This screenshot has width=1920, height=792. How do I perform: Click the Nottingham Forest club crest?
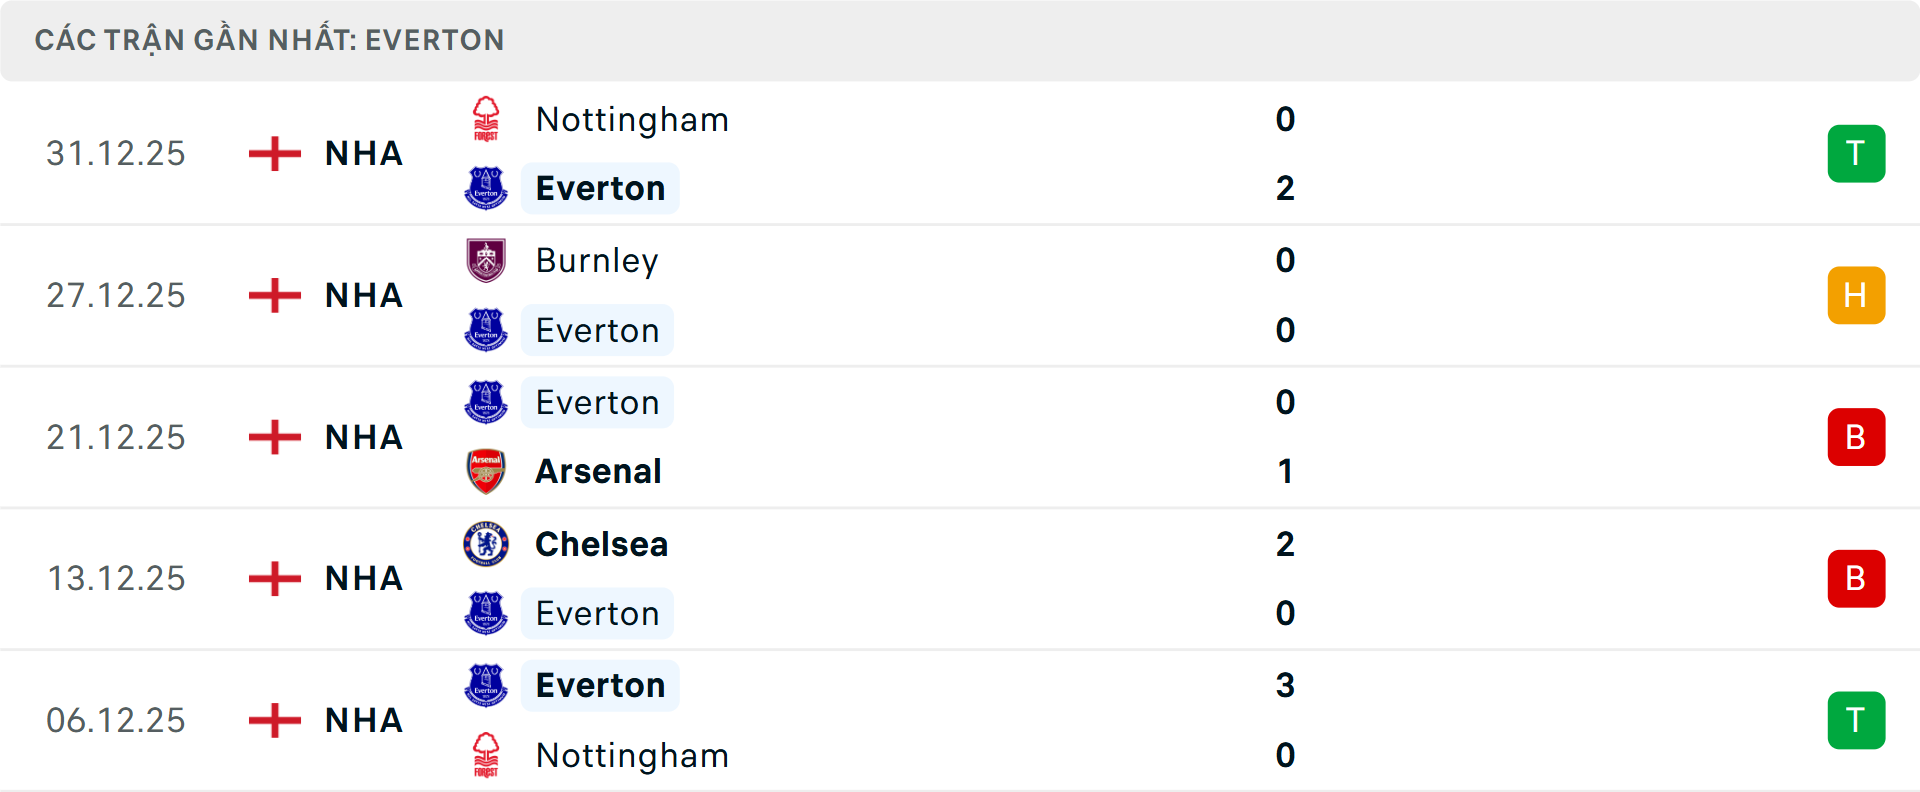[487, 118]
